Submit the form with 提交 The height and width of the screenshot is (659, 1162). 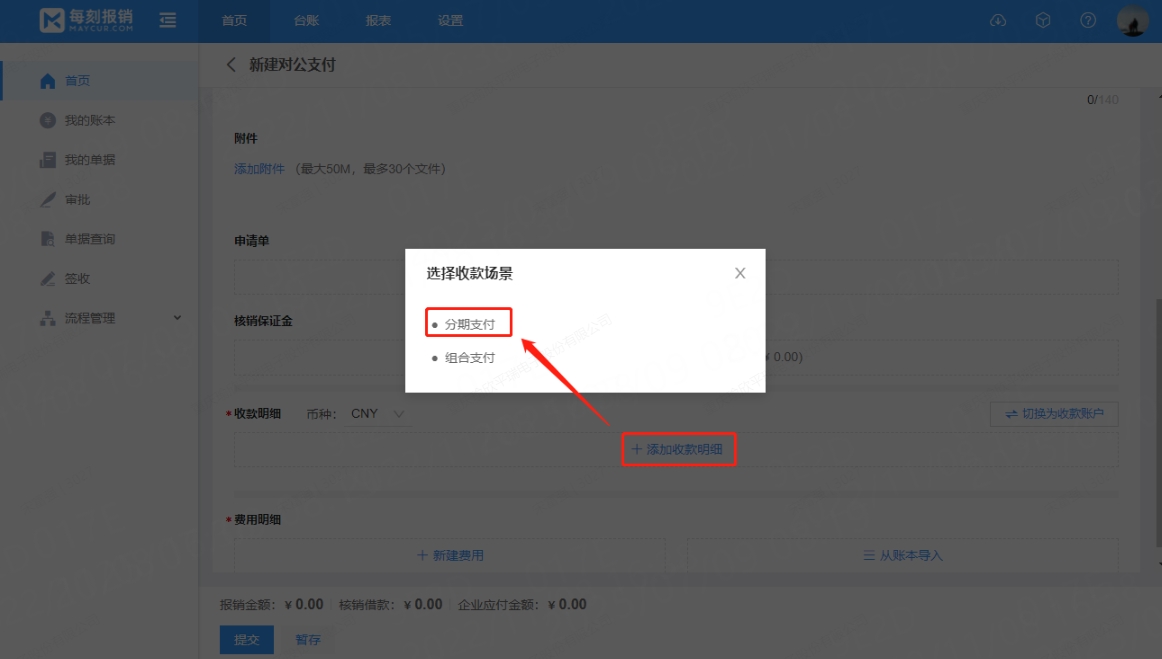pos(247,640)
